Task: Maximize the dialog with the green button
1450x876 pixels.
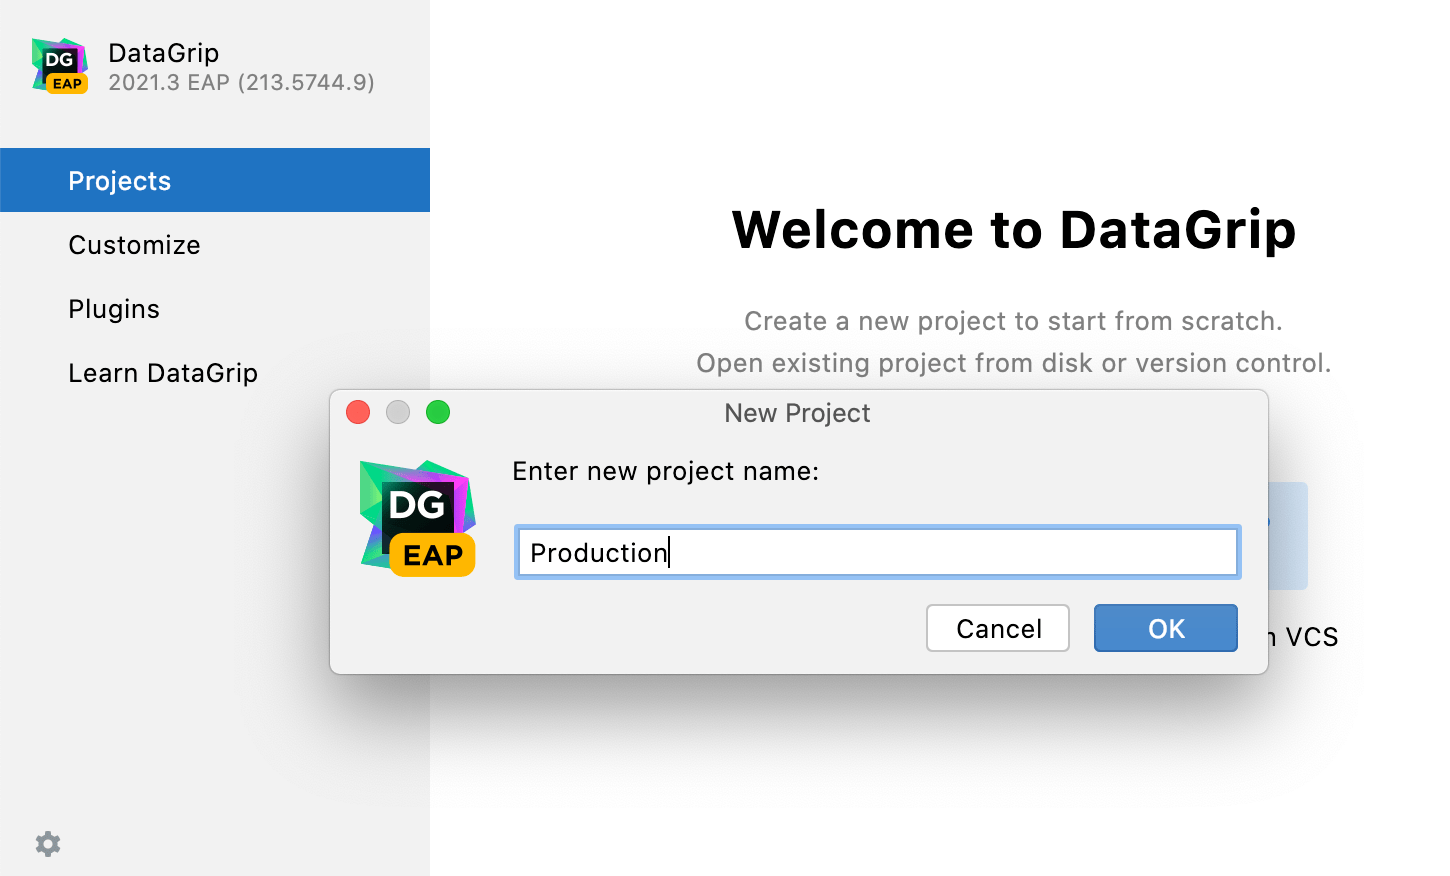Action: tap(437, 412)
